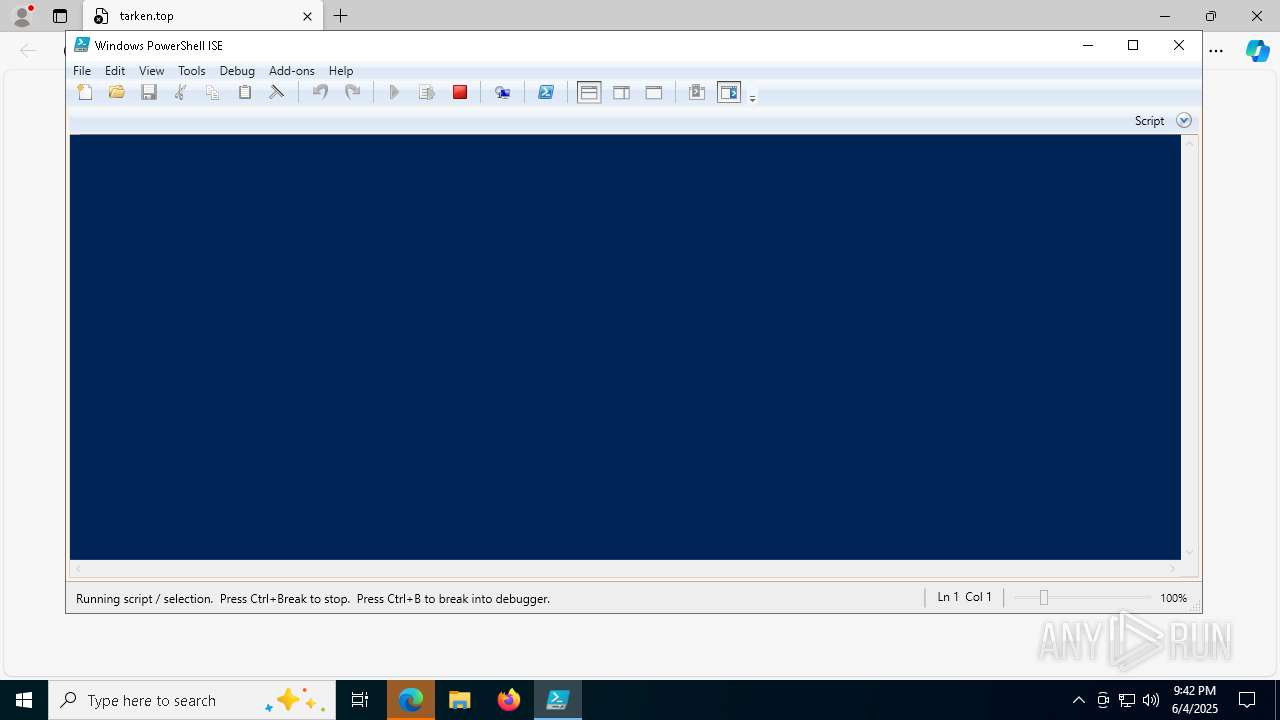Open Firefox from taskbar
Image resolution: width=1280 pixels, height=720 pixels.
click(509, 700)
